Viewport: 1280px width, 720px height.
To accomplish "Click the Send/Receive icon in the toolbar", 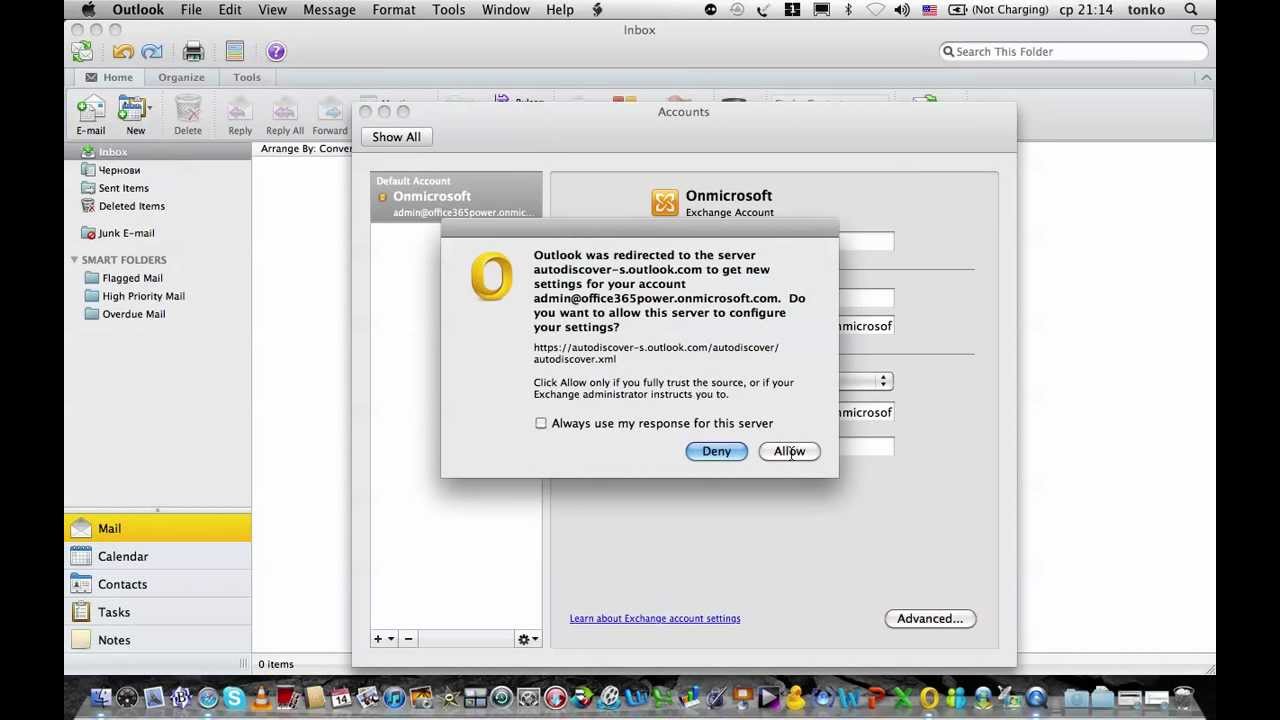I will coord(82,51).
